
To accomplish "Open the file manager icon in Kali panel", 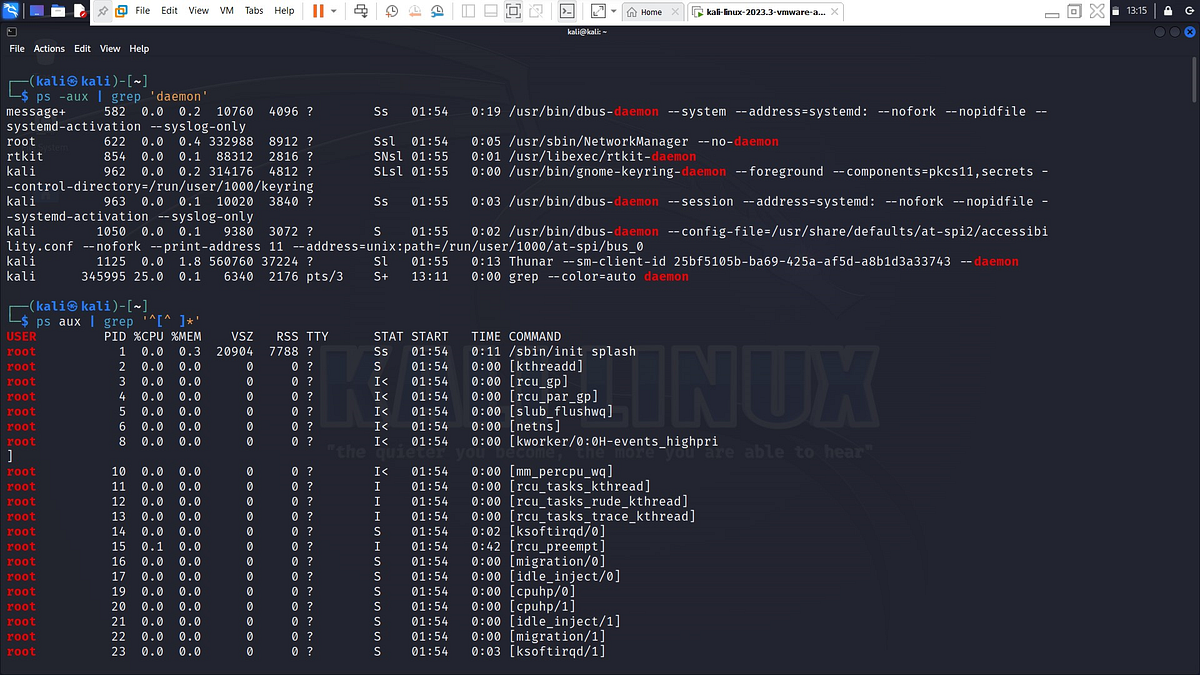I will 57,11.
